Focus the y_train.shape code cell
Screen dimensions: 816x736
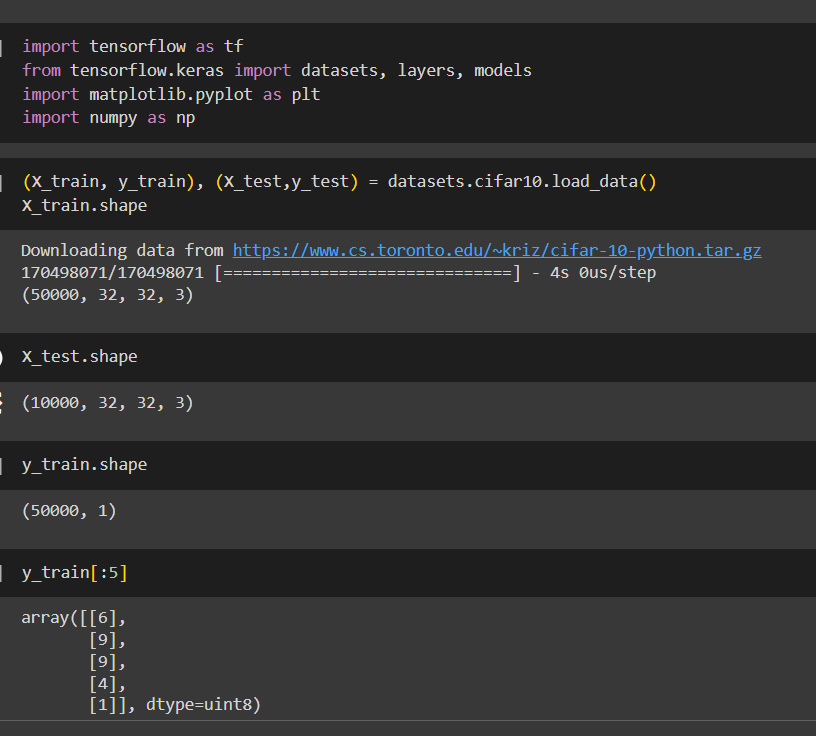click(84, 465)
